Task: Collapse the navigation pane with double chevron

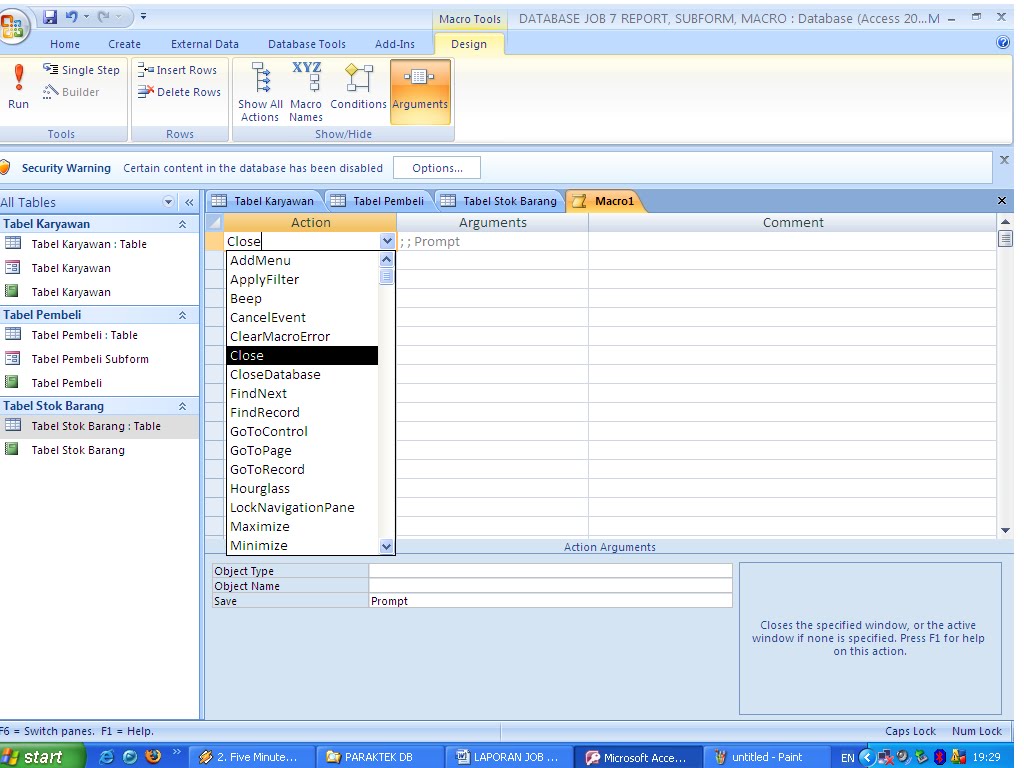Action: 189,202
